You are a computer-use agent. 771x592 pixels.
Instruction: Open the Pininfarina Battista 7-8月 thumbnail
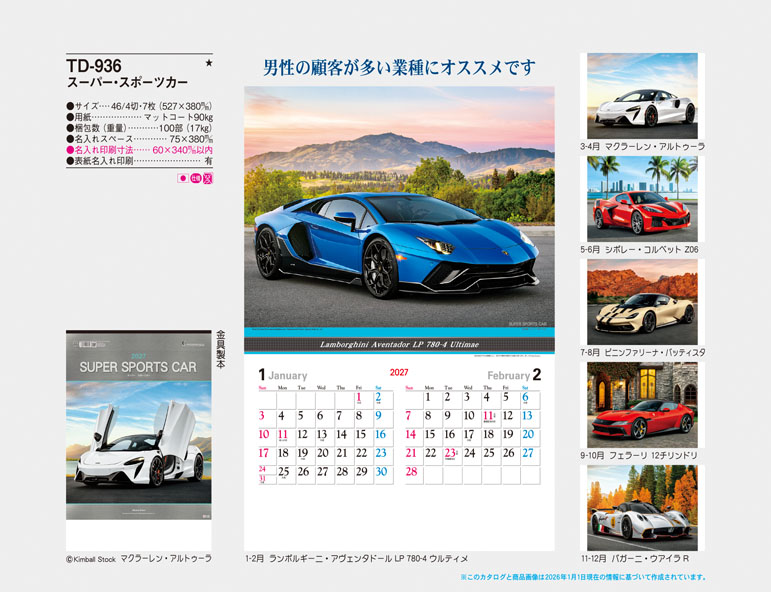(642, 302)
